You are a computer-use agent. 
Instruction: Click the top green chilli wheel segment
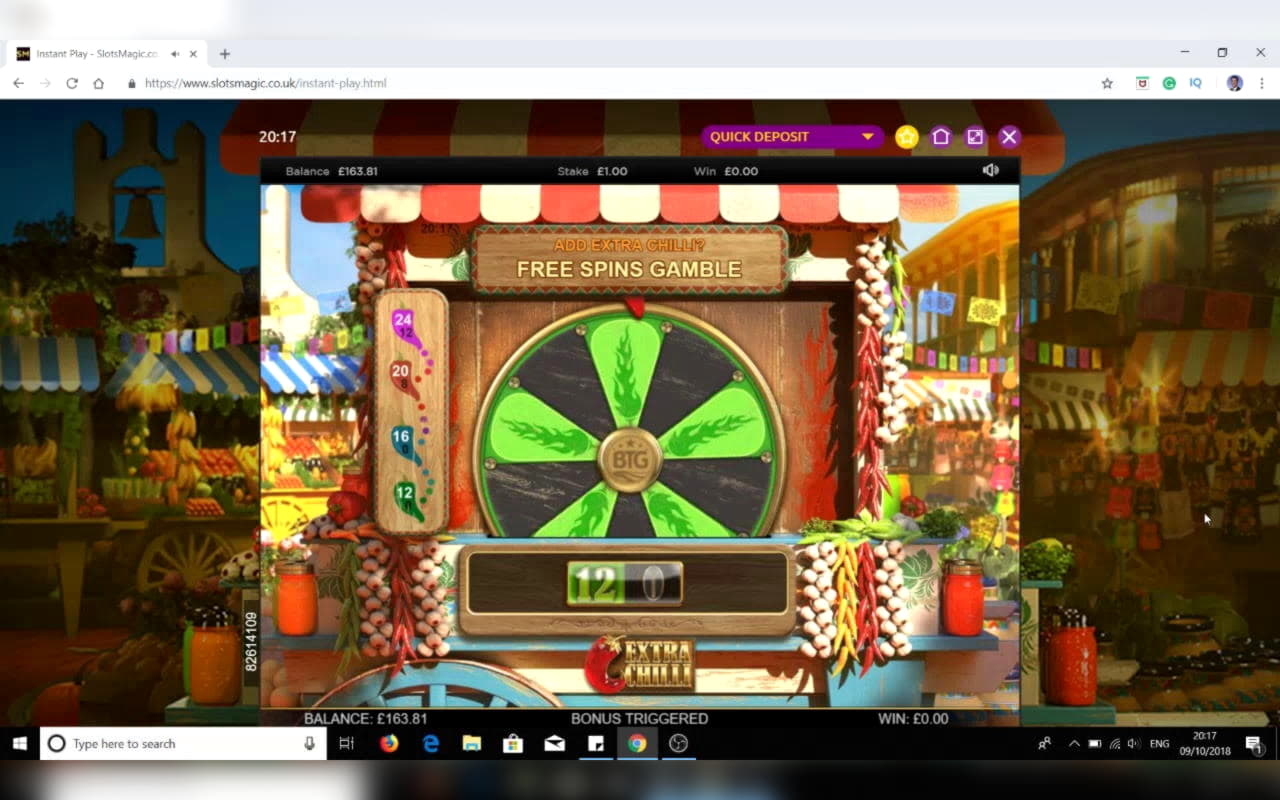626,371
